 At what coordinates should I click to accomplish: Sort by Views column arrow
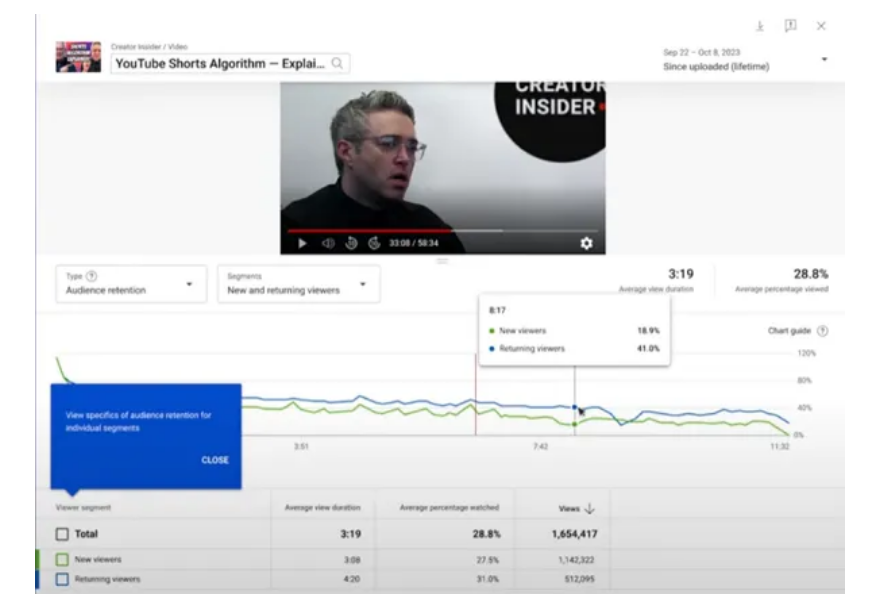coord(590,508)
